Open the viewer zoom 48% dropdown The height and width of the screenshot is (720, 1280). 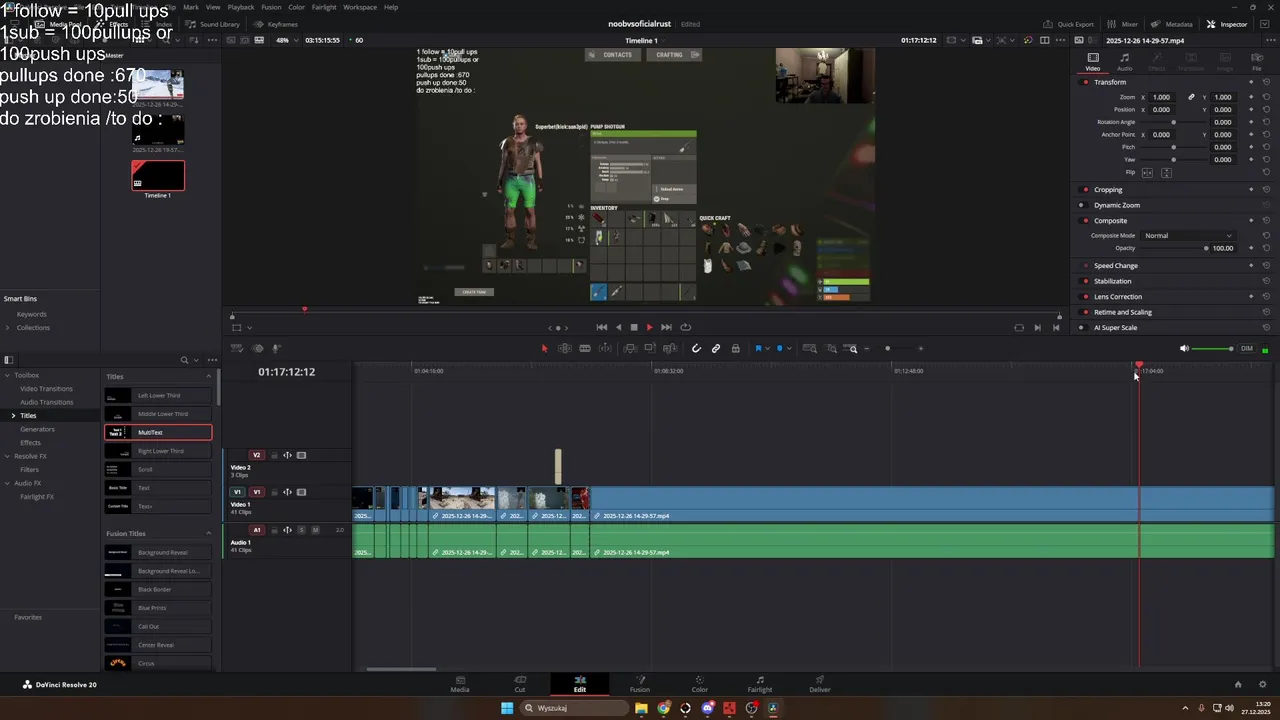pyautogui.click(x=286, y=40)
